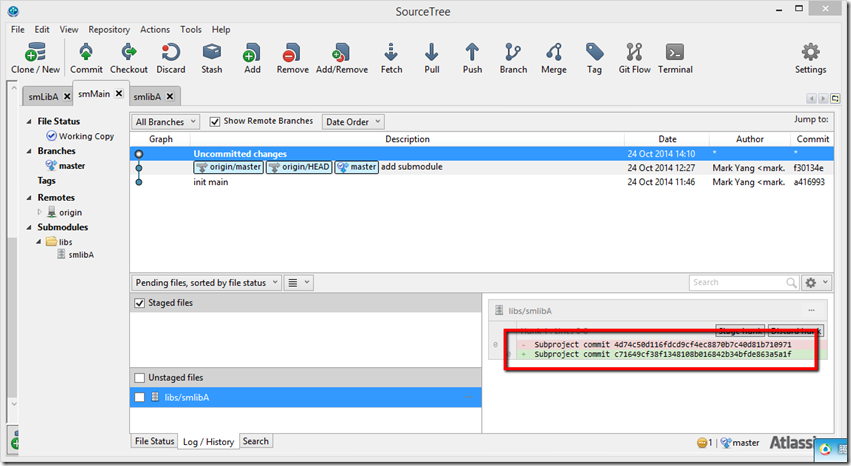Open the File menu
This screenshot has height=466, width=851.
click(x=17, y=29)
